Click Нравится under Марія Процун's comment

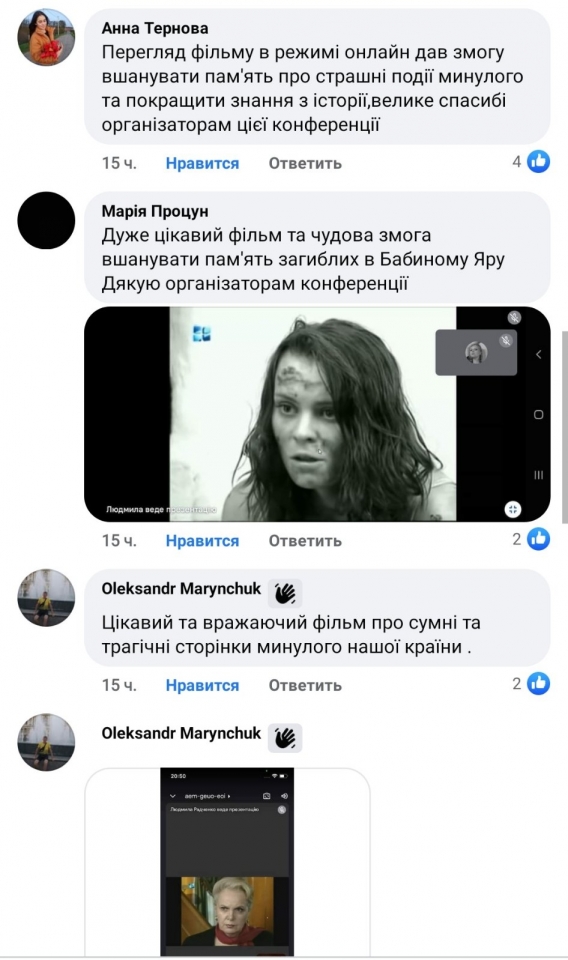202,541
